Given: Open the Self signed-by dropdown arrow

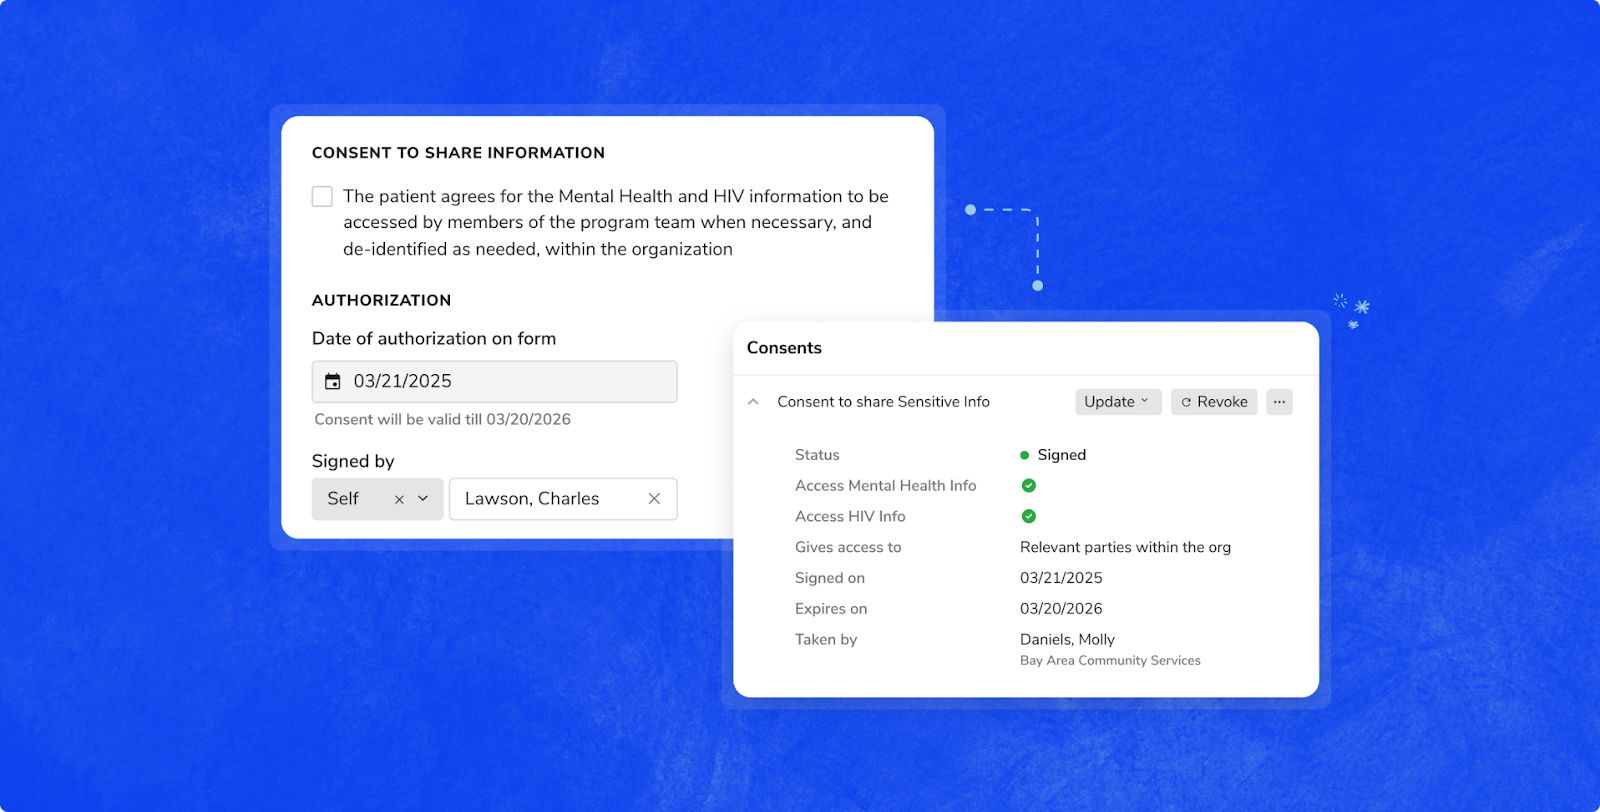Looking at the screenshot, I should [x=423, y=499].
